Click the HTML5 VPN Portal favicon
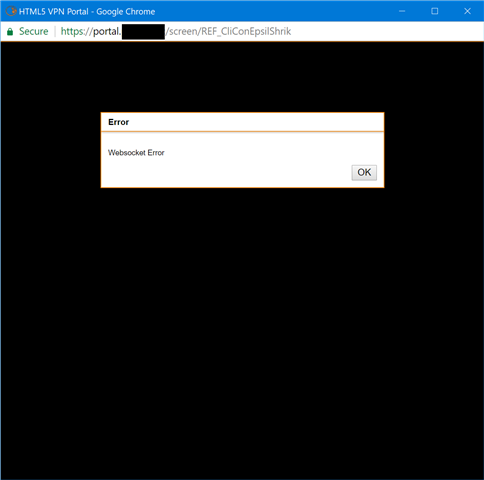 pos(11,11)
